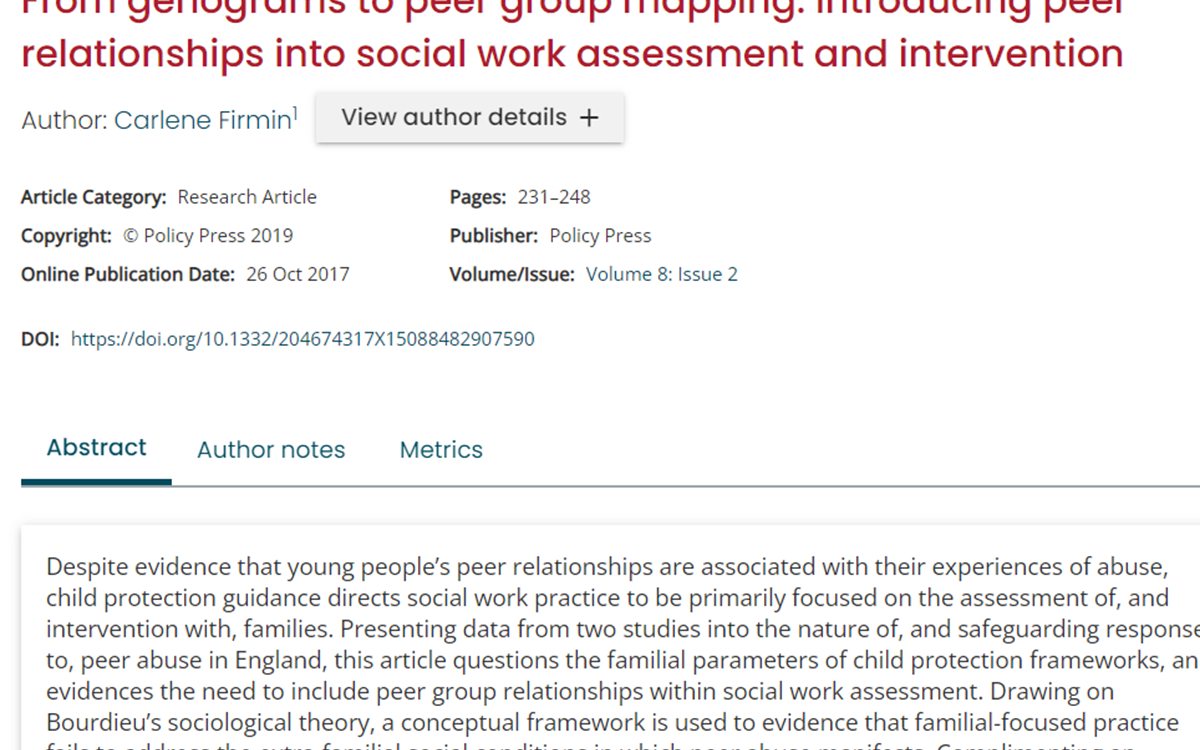Click the red article title heading

tap(572, 52)
